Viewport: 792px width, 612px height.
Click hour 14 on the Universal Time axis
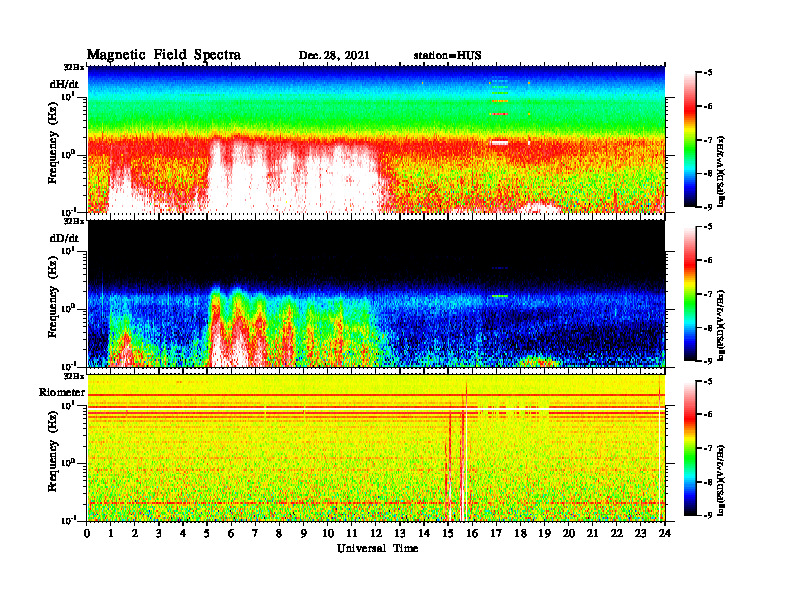424,533
